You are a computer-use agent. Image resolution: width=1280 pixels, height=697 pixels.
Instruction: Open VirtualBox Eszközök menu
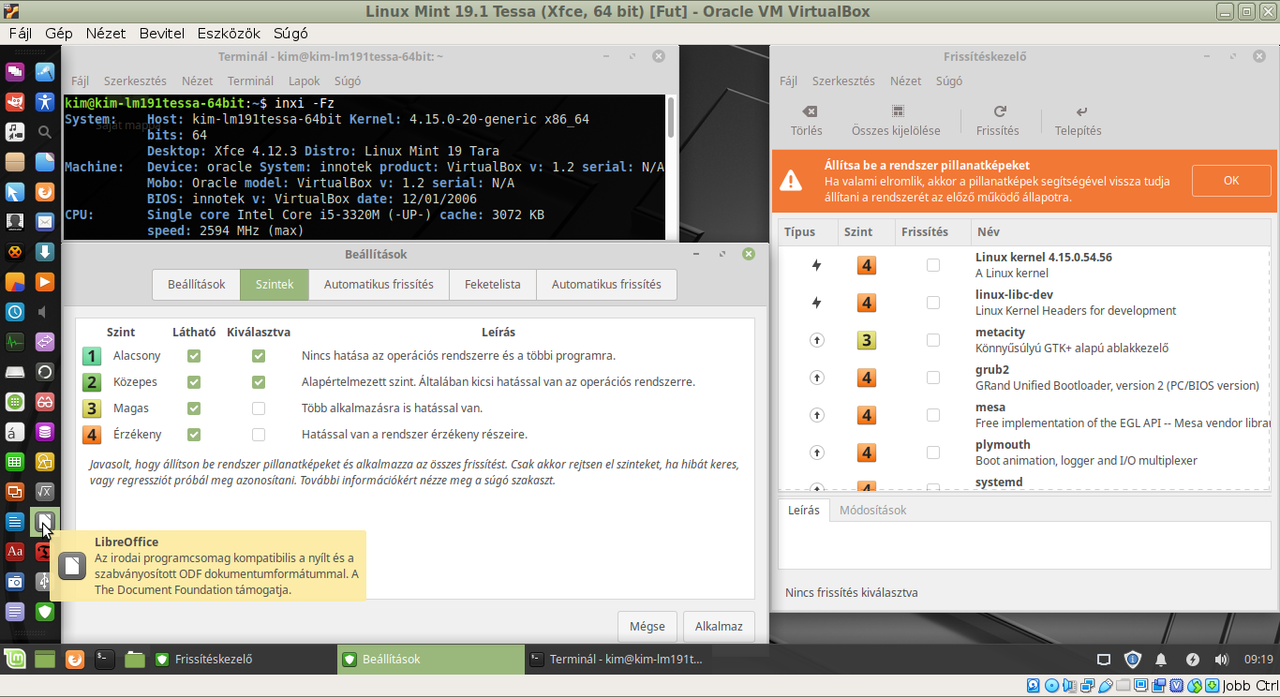229,33
